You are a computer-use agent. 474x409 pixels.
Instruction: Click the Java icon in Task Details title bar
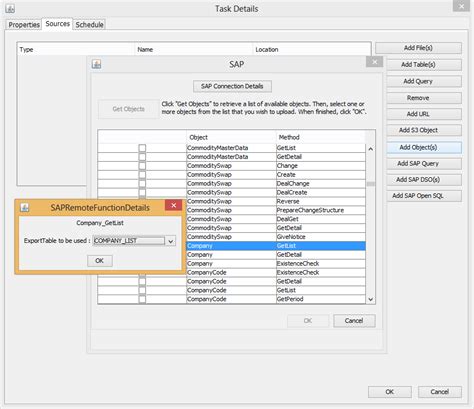[10, 8]
